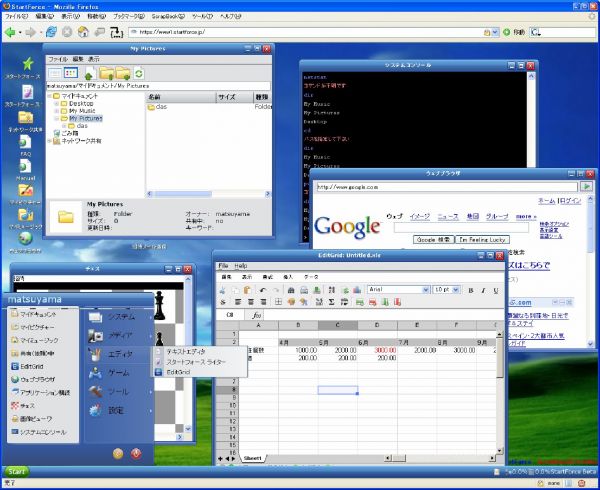Select EditGrid in the editor submenu
Screen dimensions: 600x490
point(178,371)
